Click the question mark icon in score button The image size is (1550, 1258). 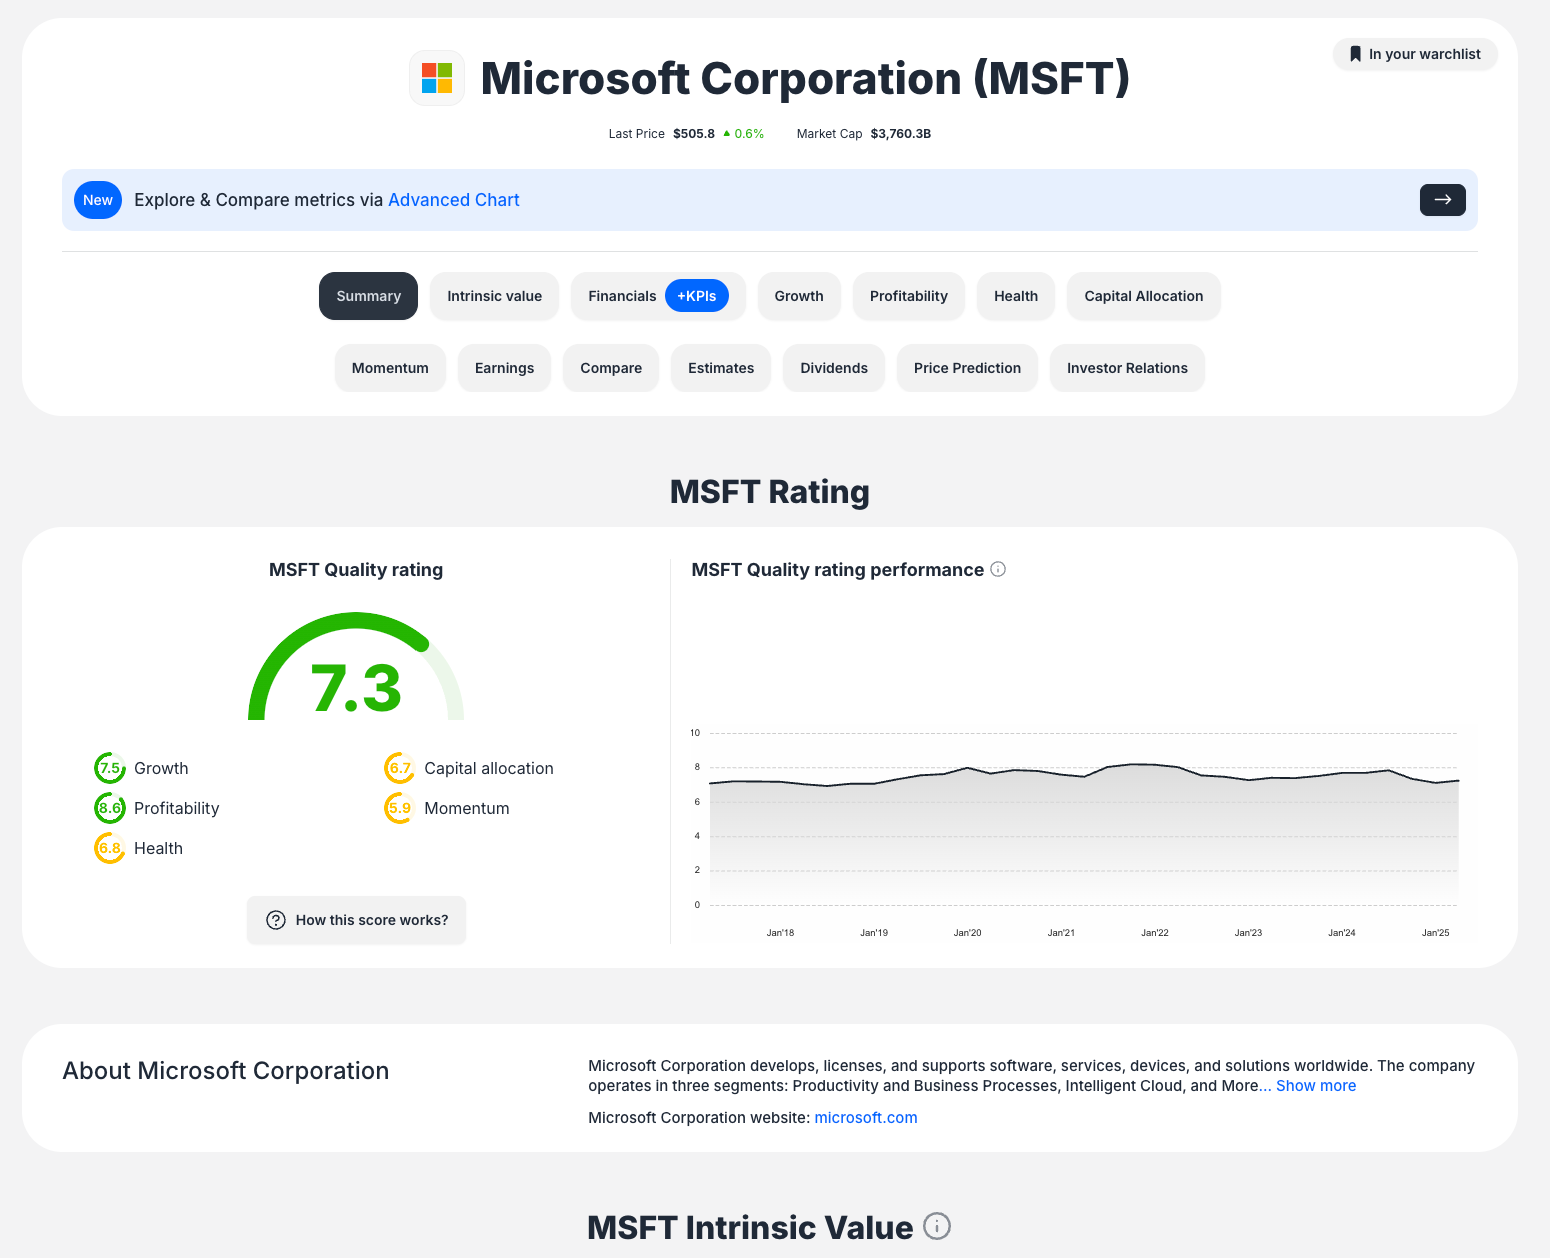pos(276,920)
